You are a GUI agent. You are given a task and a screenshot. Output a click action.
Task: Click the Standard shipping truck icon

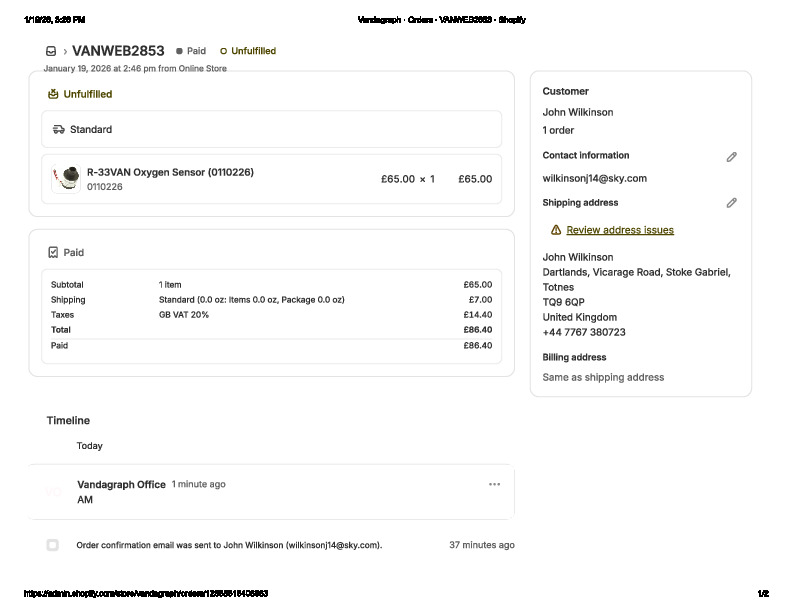tap(59, 129)
